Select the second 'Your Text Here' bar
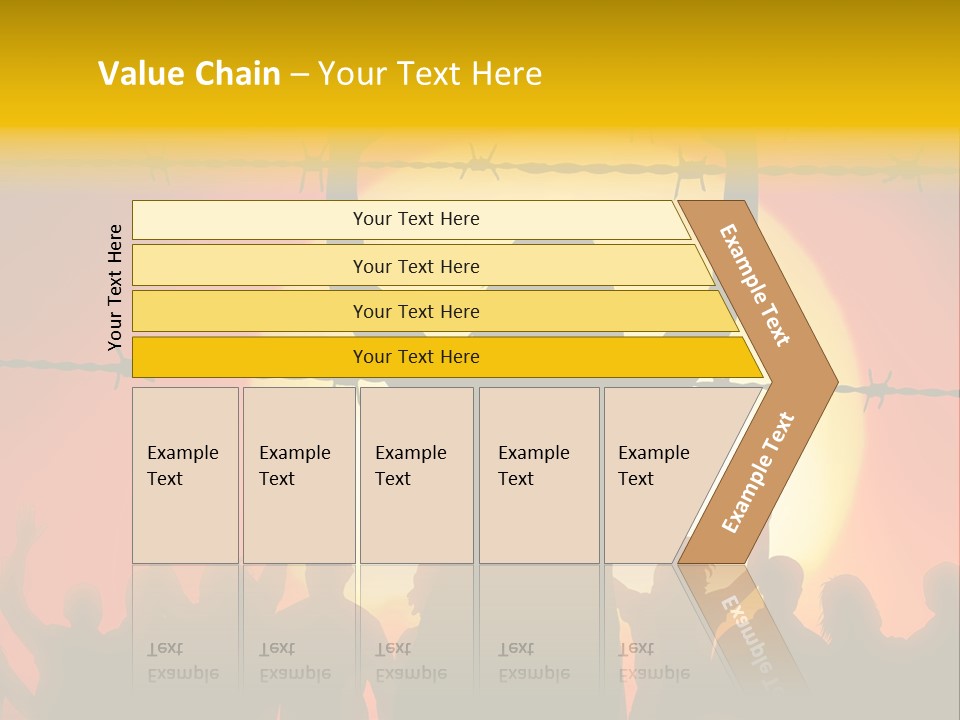The width and height of the screenshot is (960, 720). [422, 266]
